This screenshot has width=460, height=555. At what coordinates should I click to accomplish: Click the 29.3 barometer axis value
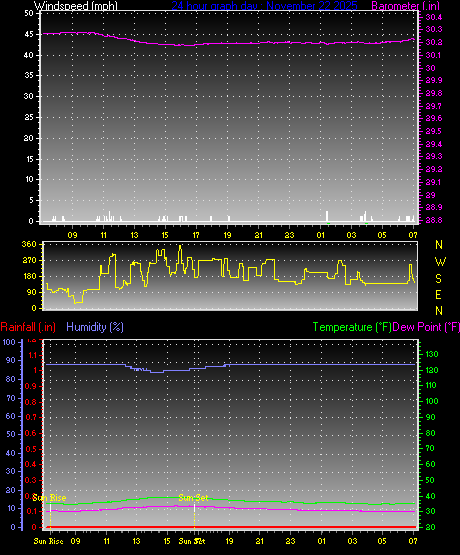coord(433,156)
